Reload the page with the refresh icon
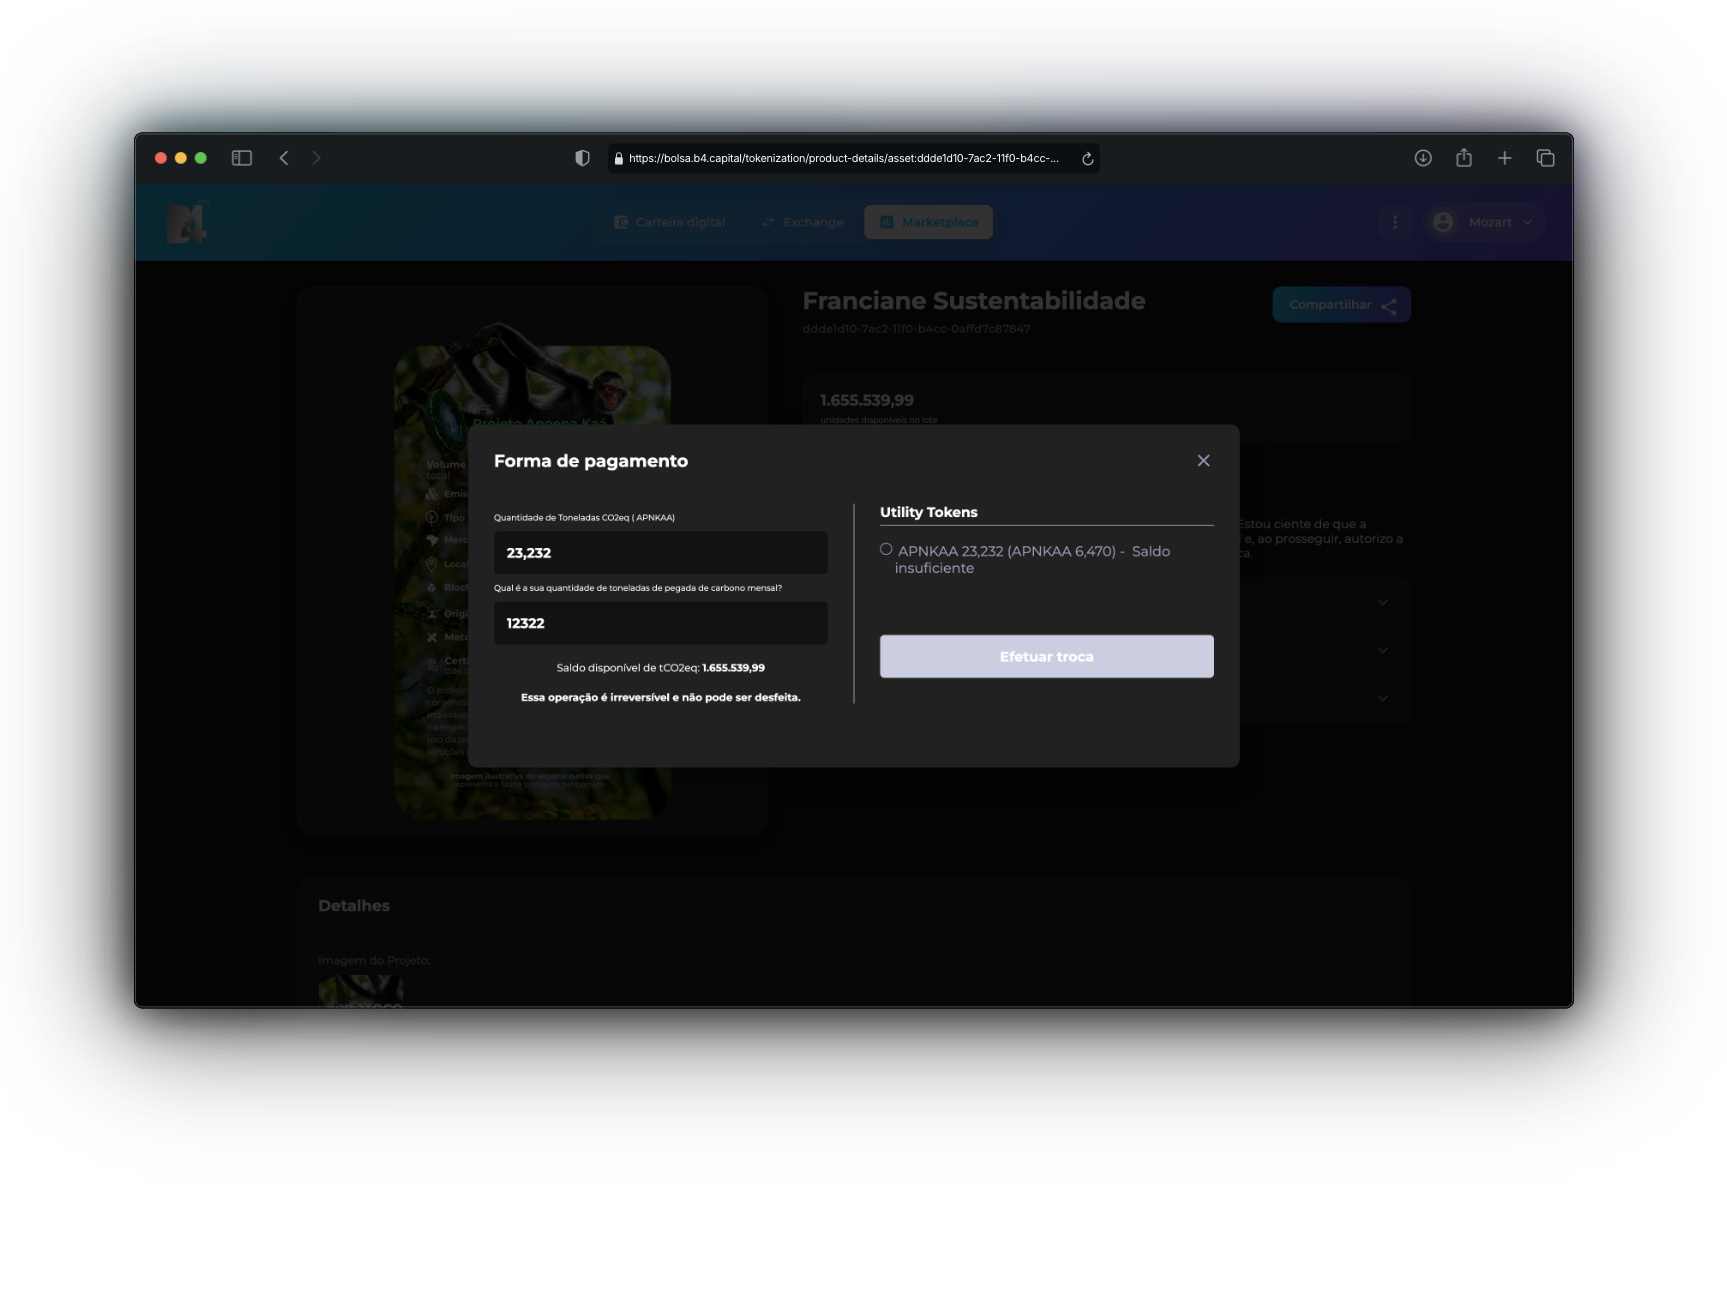 pos(1087,158)
